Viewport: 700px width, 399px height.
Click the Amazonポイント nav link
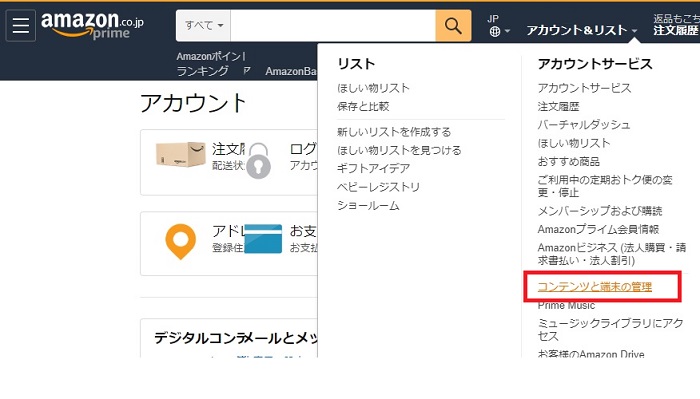tap(211, 56)
